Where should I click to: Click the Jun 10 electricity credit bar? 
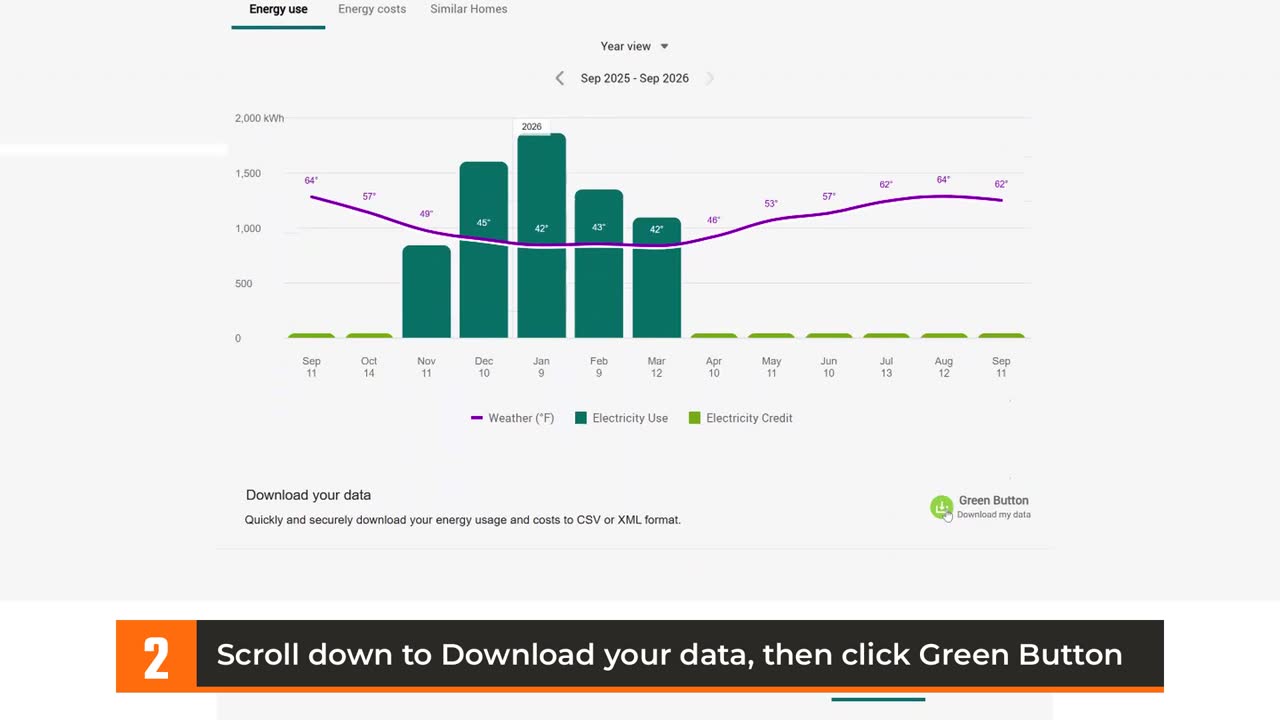click(x=829, y=336)
